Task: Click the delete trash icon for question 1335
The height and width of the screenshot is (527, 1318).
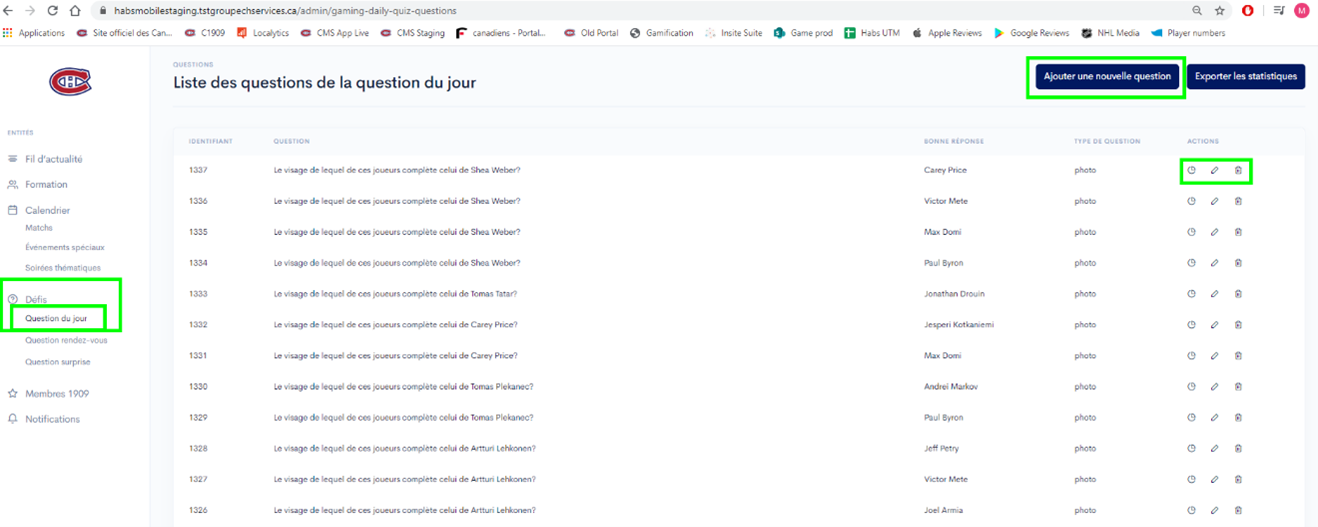Action: coord(1238,233)
